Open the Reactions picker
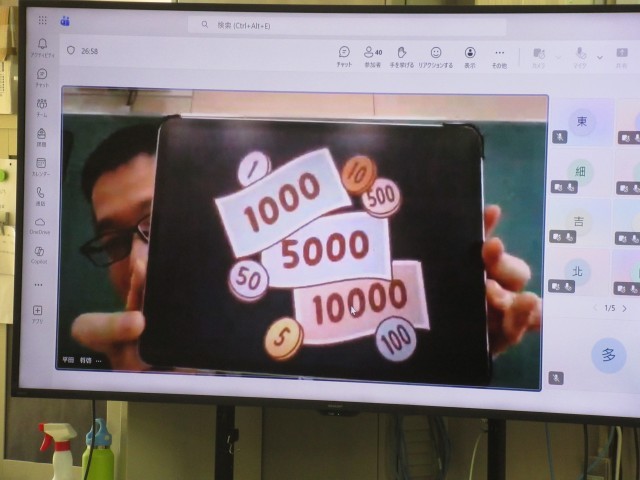 coord(435,56)
